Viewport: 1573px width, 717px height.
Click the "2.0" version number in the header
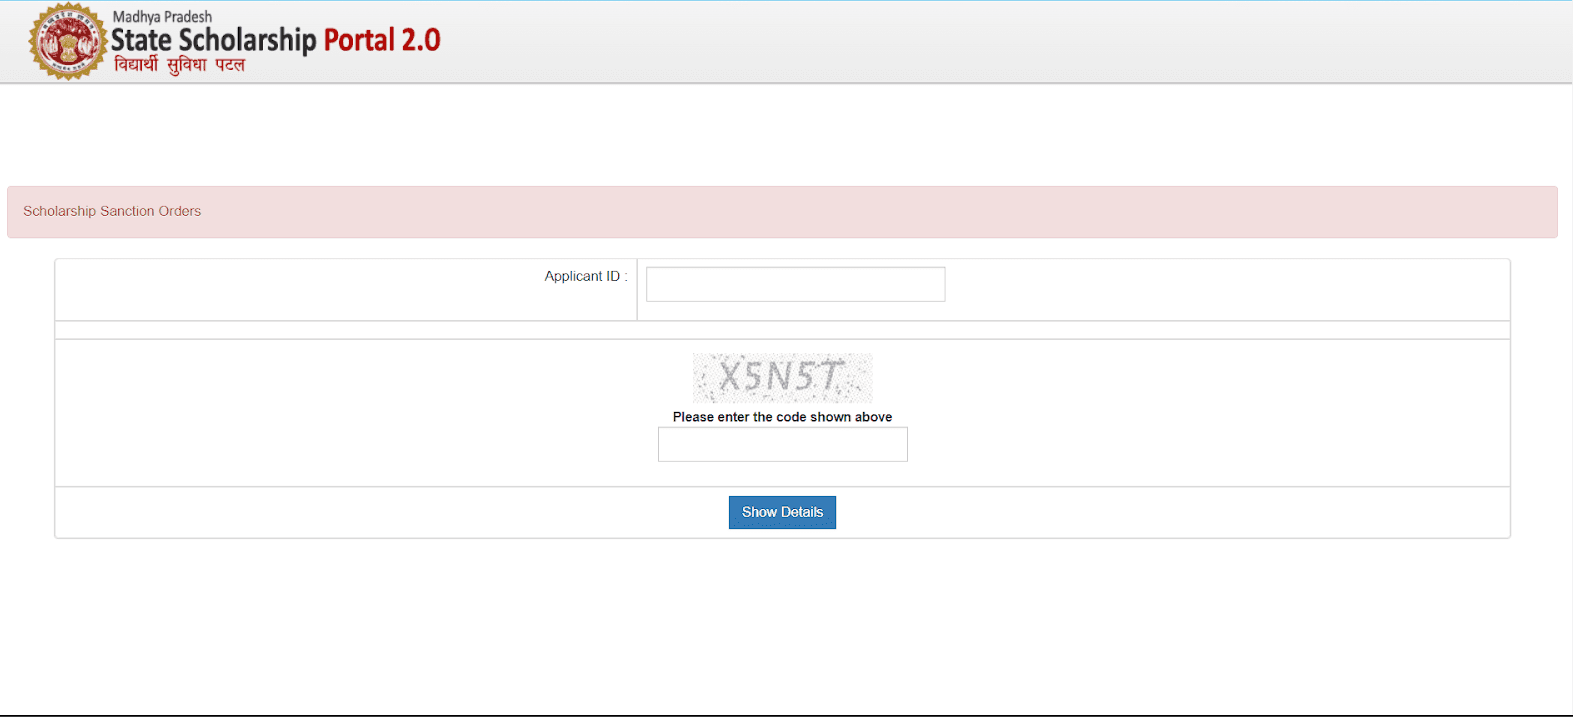tap(421, 40)
